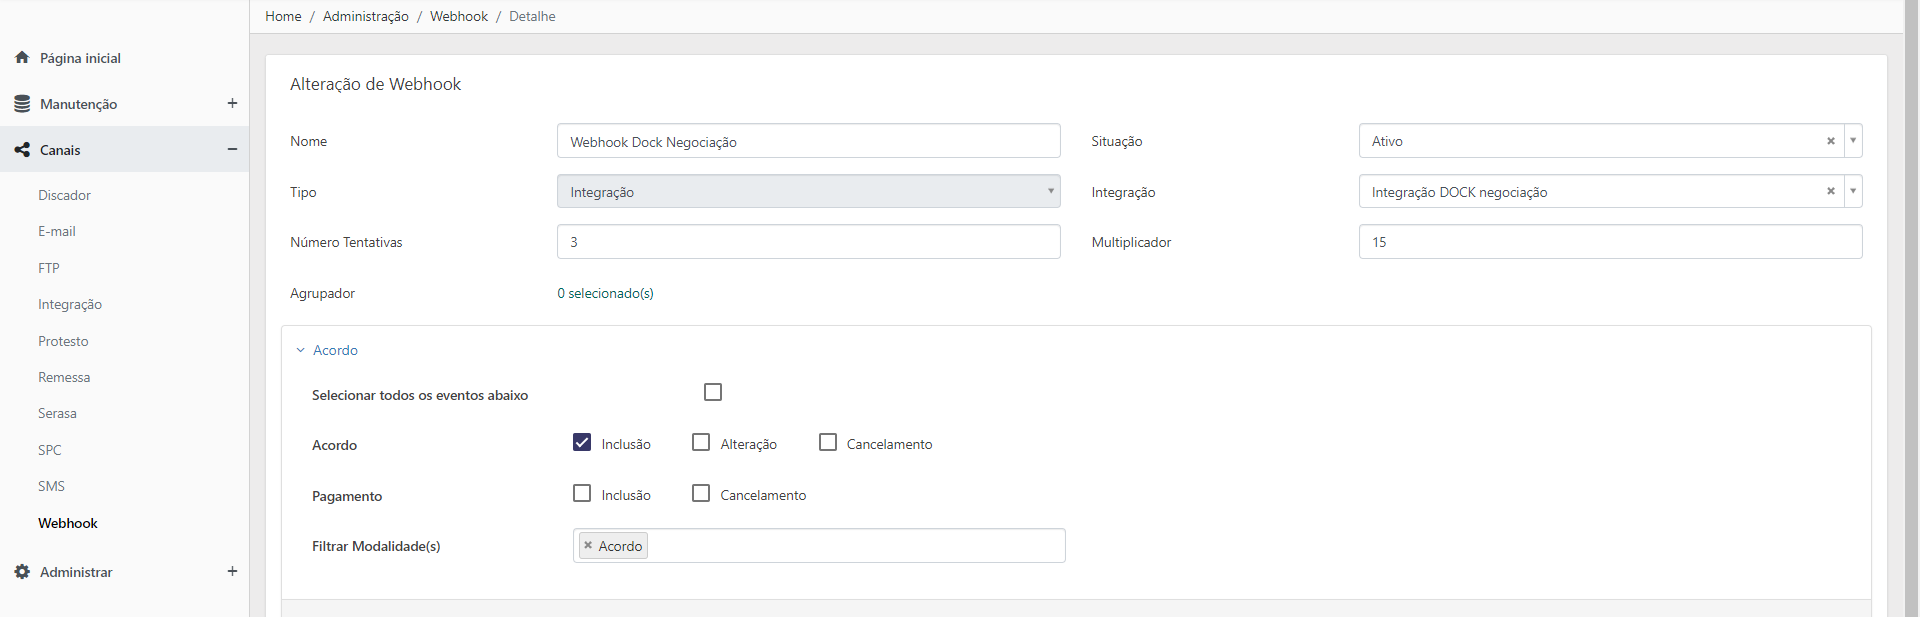
Task: Click the 0 selecionado(s) Agrupador link
Action: point(605,293)
